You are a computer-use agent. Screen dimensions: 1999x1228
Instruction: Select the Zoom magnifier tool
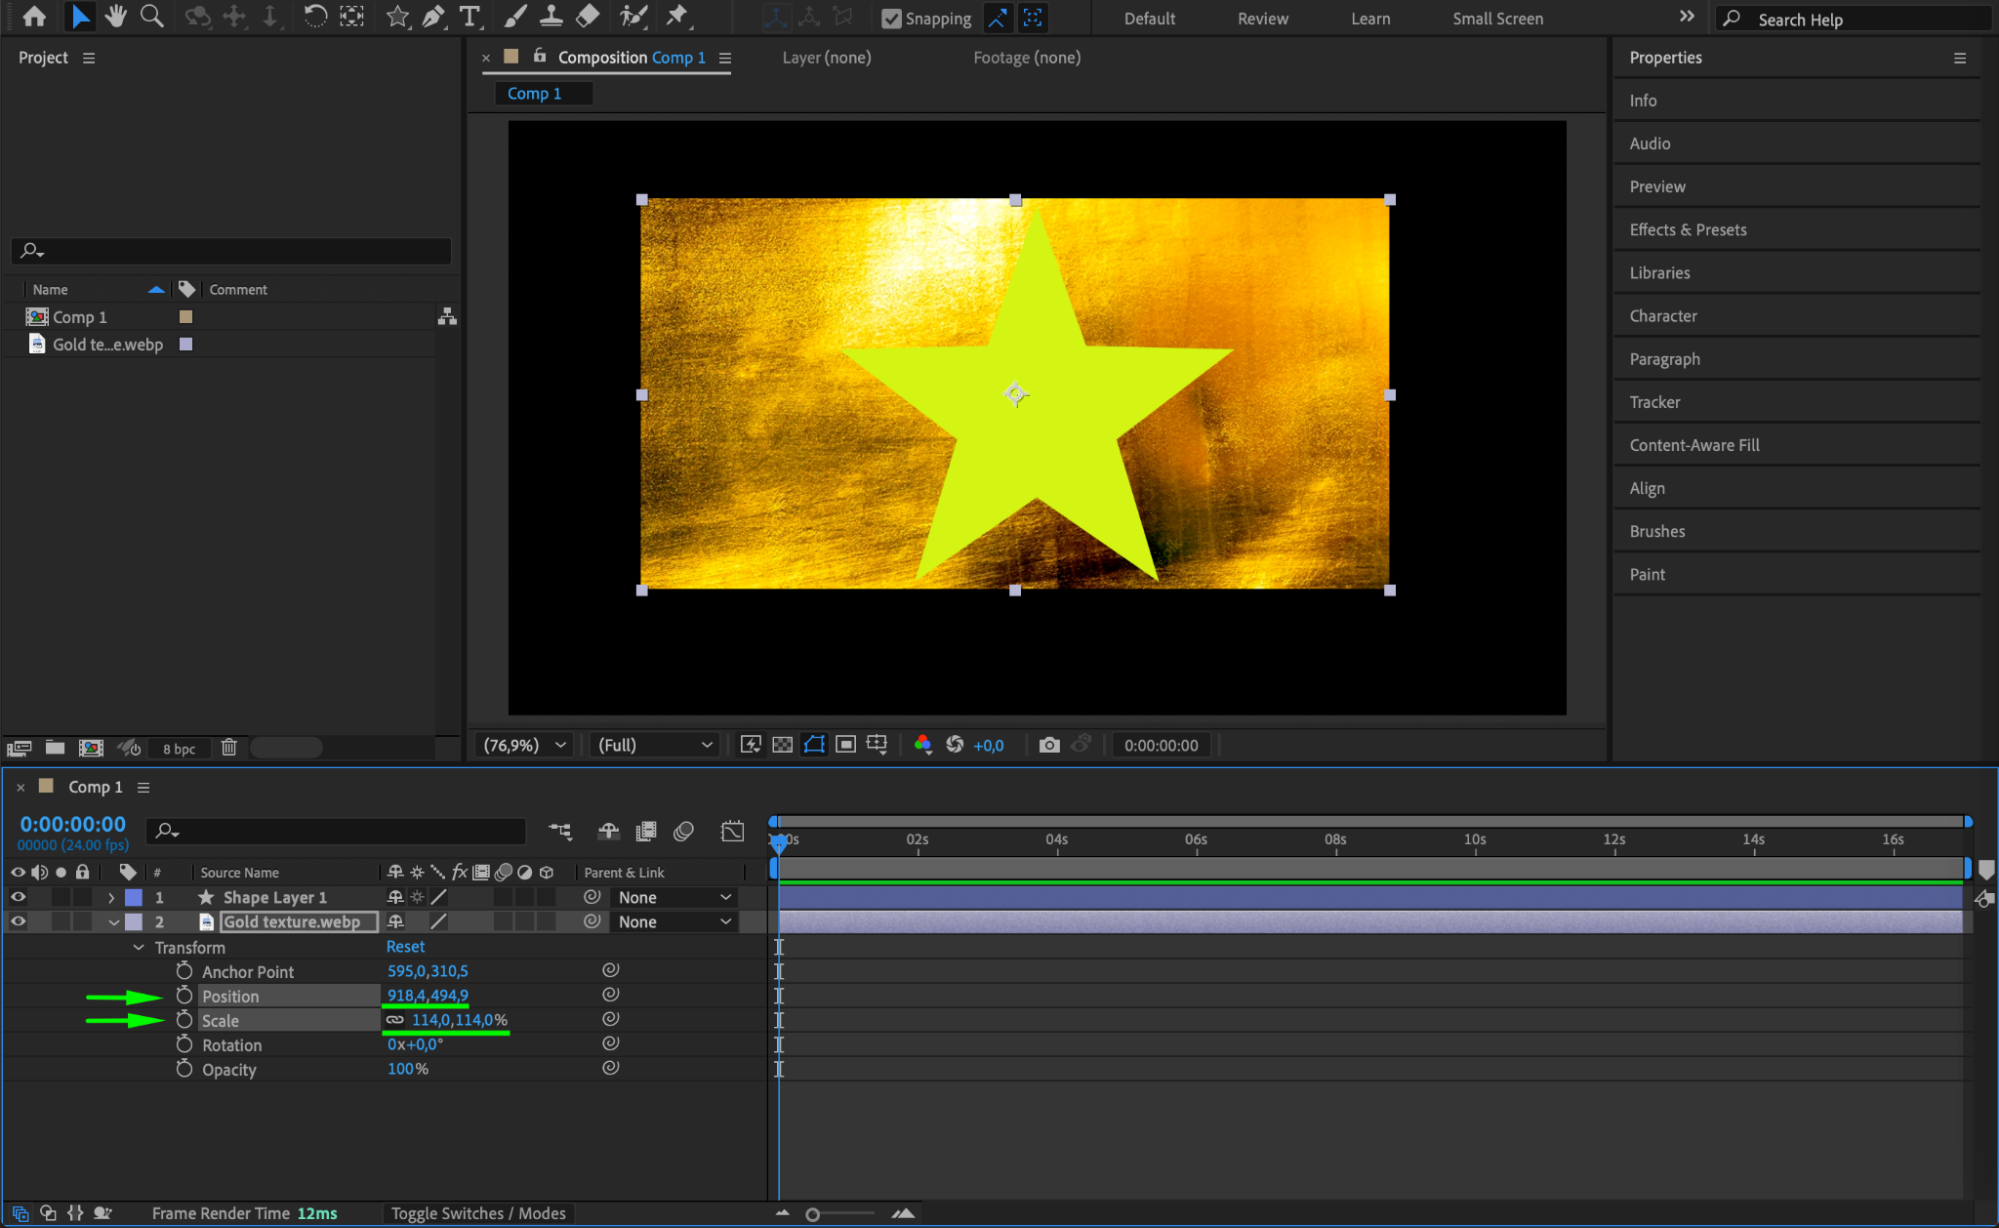click(x=152, y=16)
